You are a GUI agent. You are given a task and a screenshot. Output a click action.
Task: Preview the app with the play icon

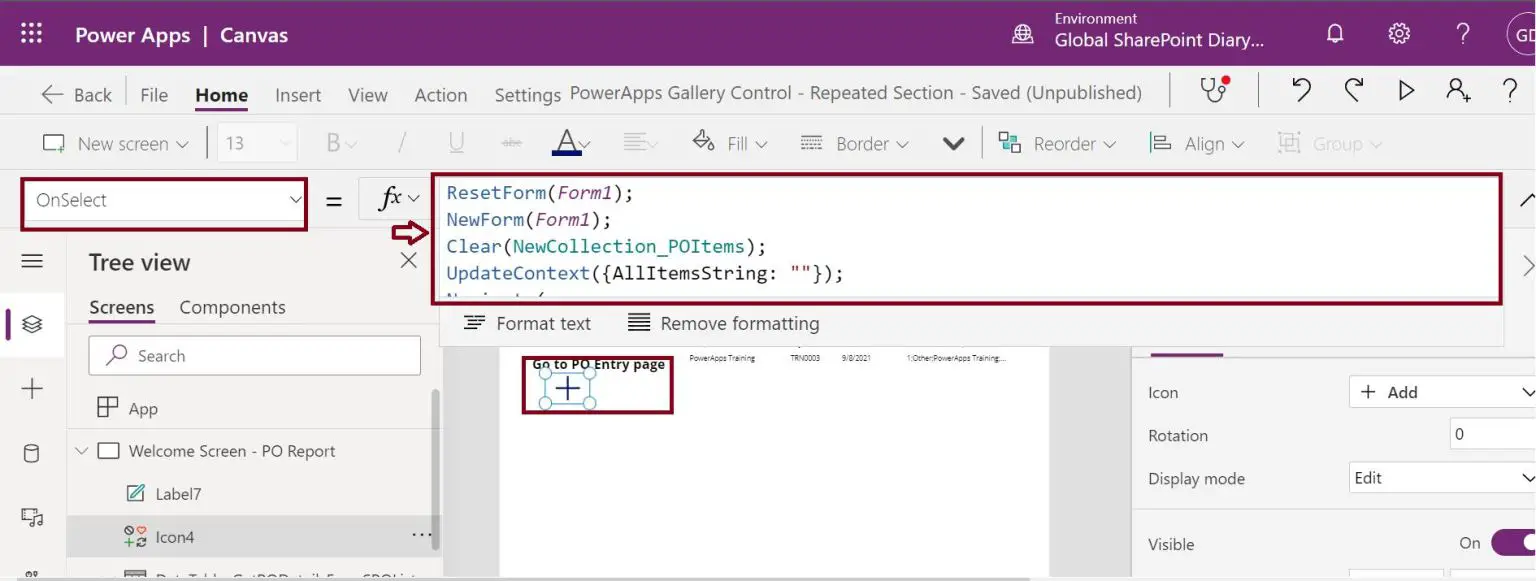[x=1406, y=90]
